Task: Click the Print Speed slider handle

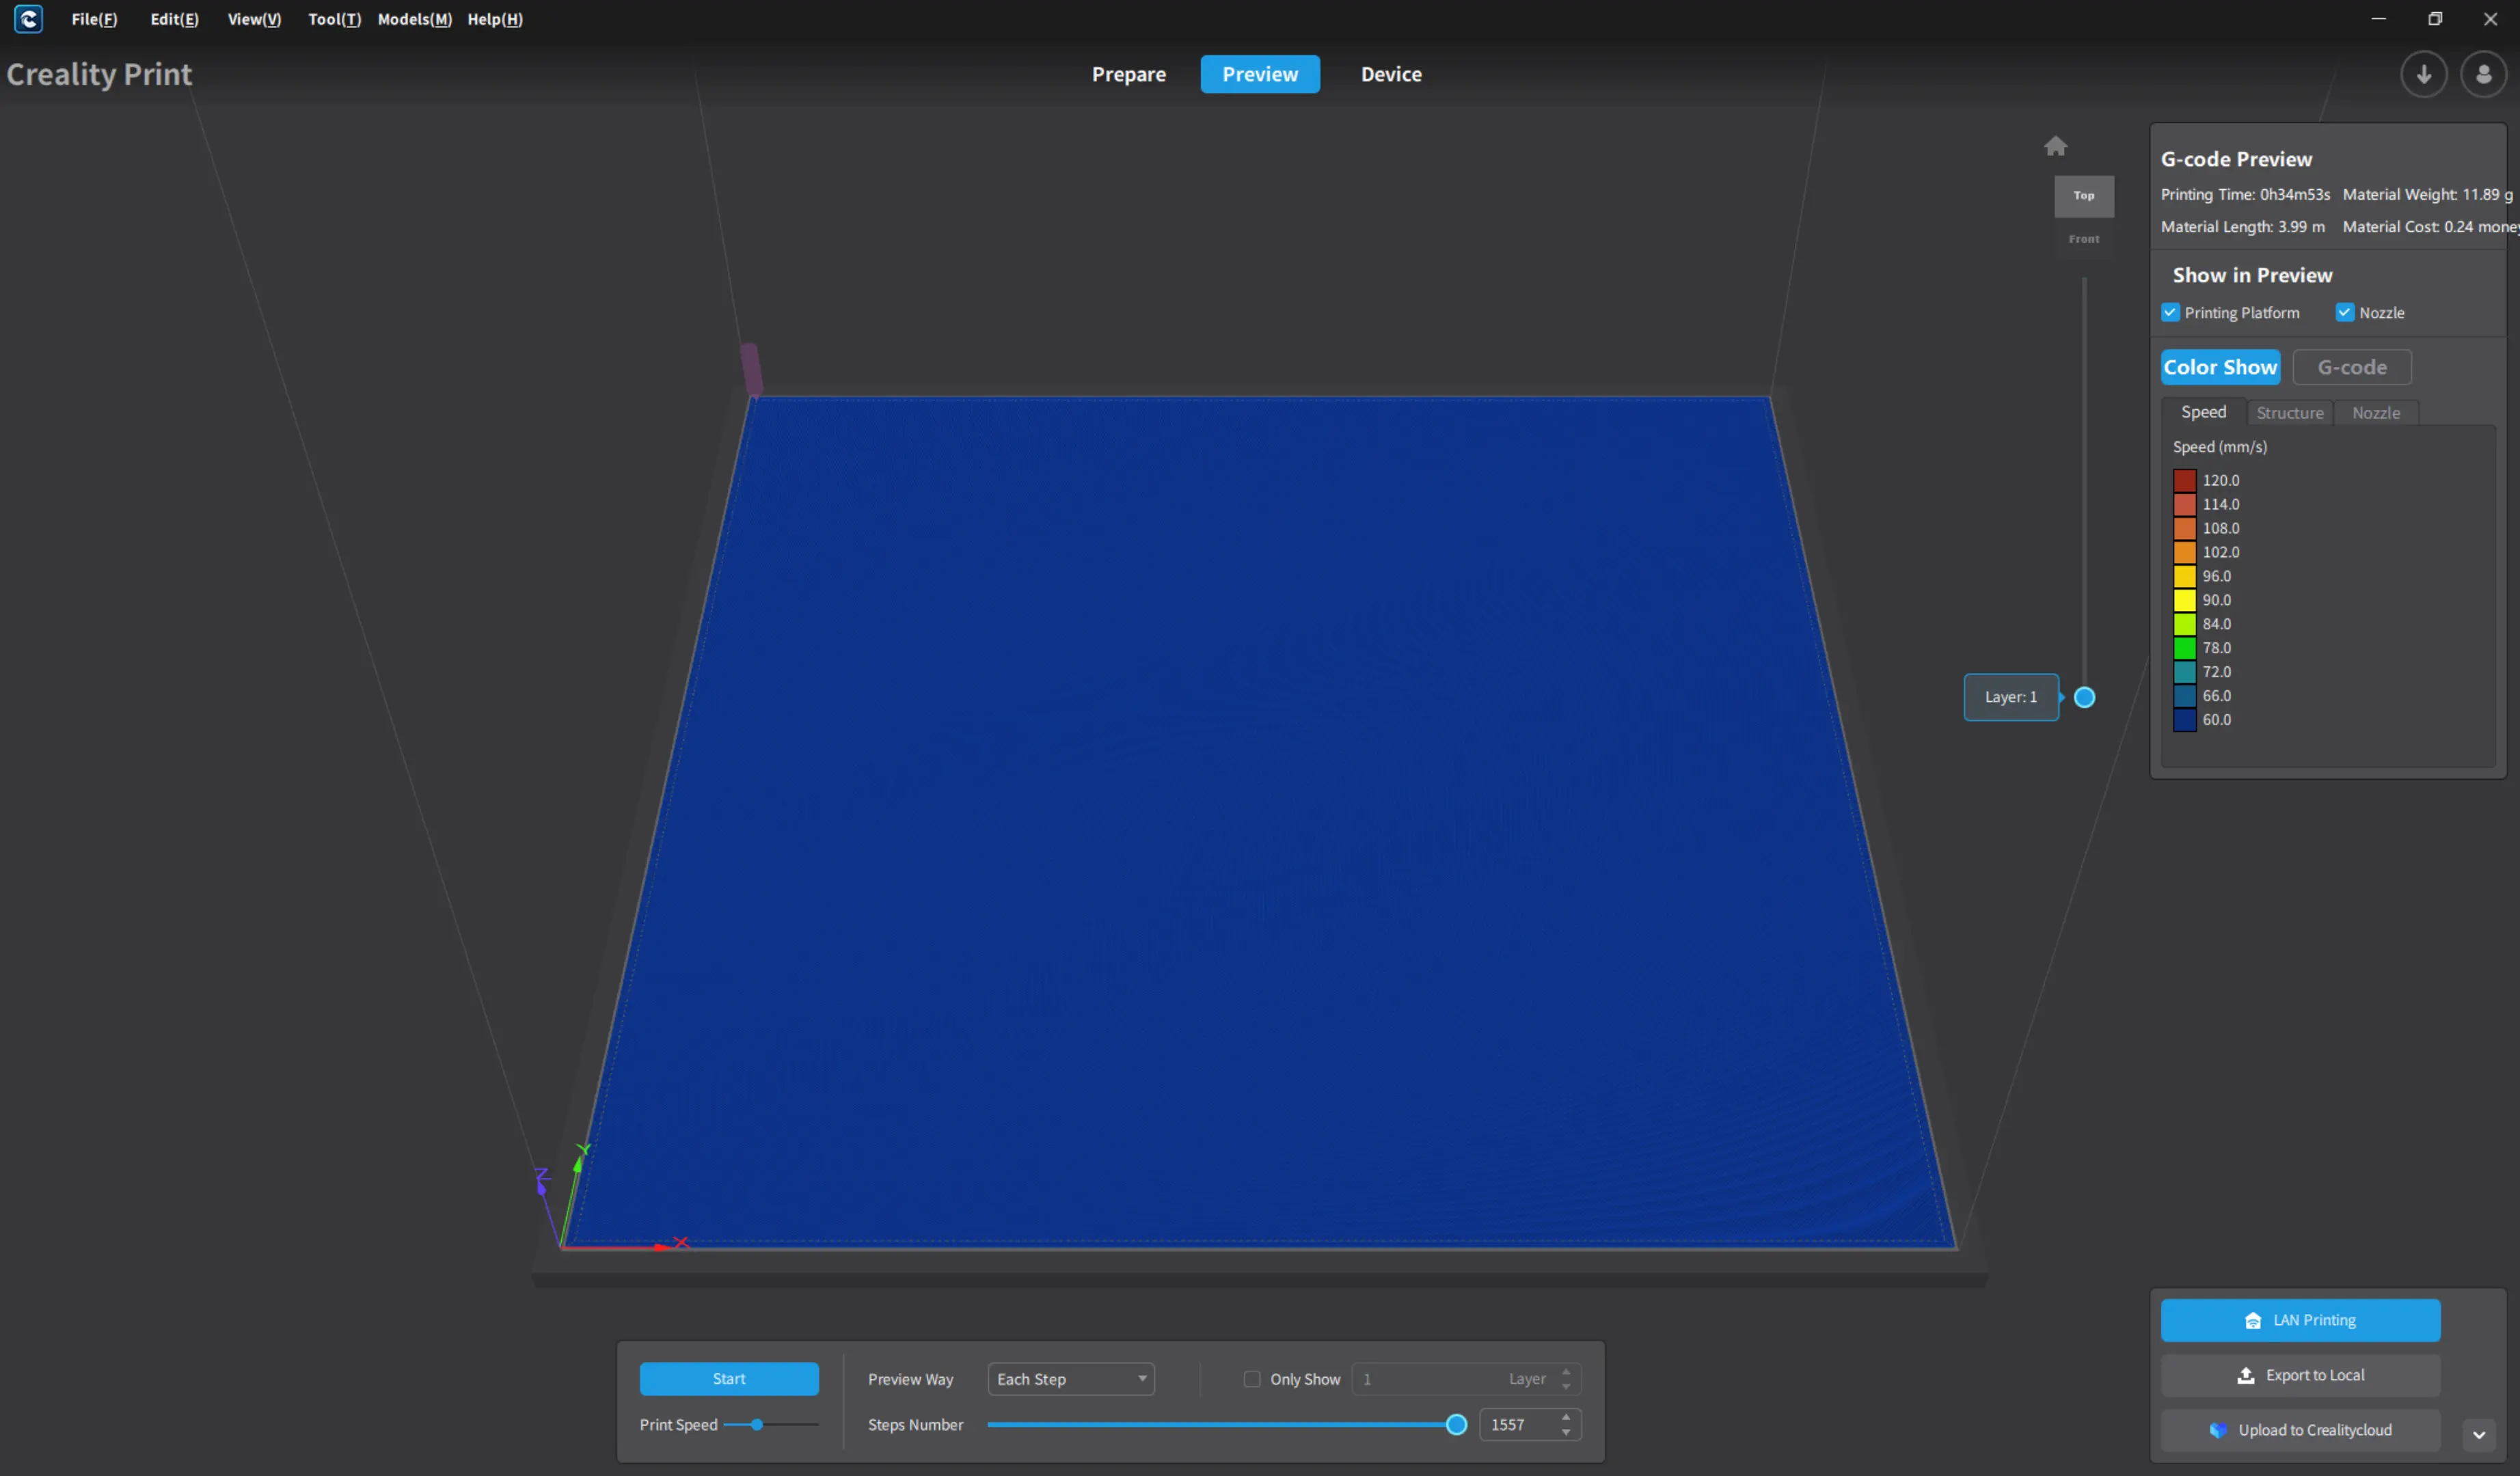Action: pos(757,1425)
